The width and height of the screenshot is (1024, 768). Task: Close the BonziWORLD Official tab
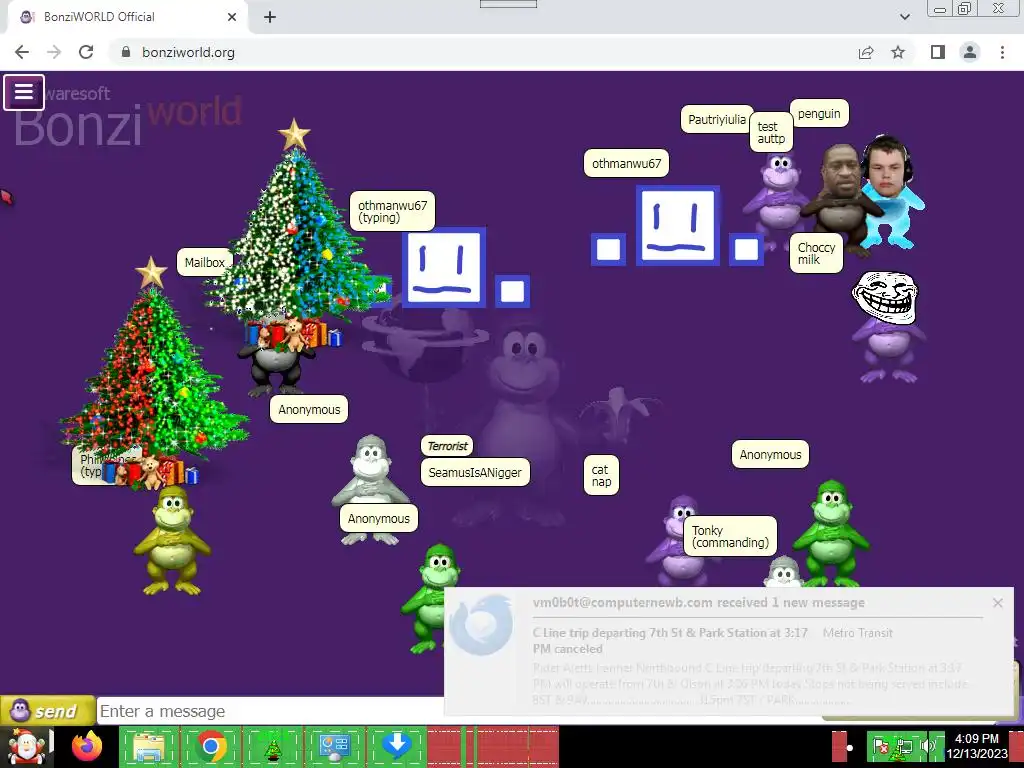click(232, 17)
